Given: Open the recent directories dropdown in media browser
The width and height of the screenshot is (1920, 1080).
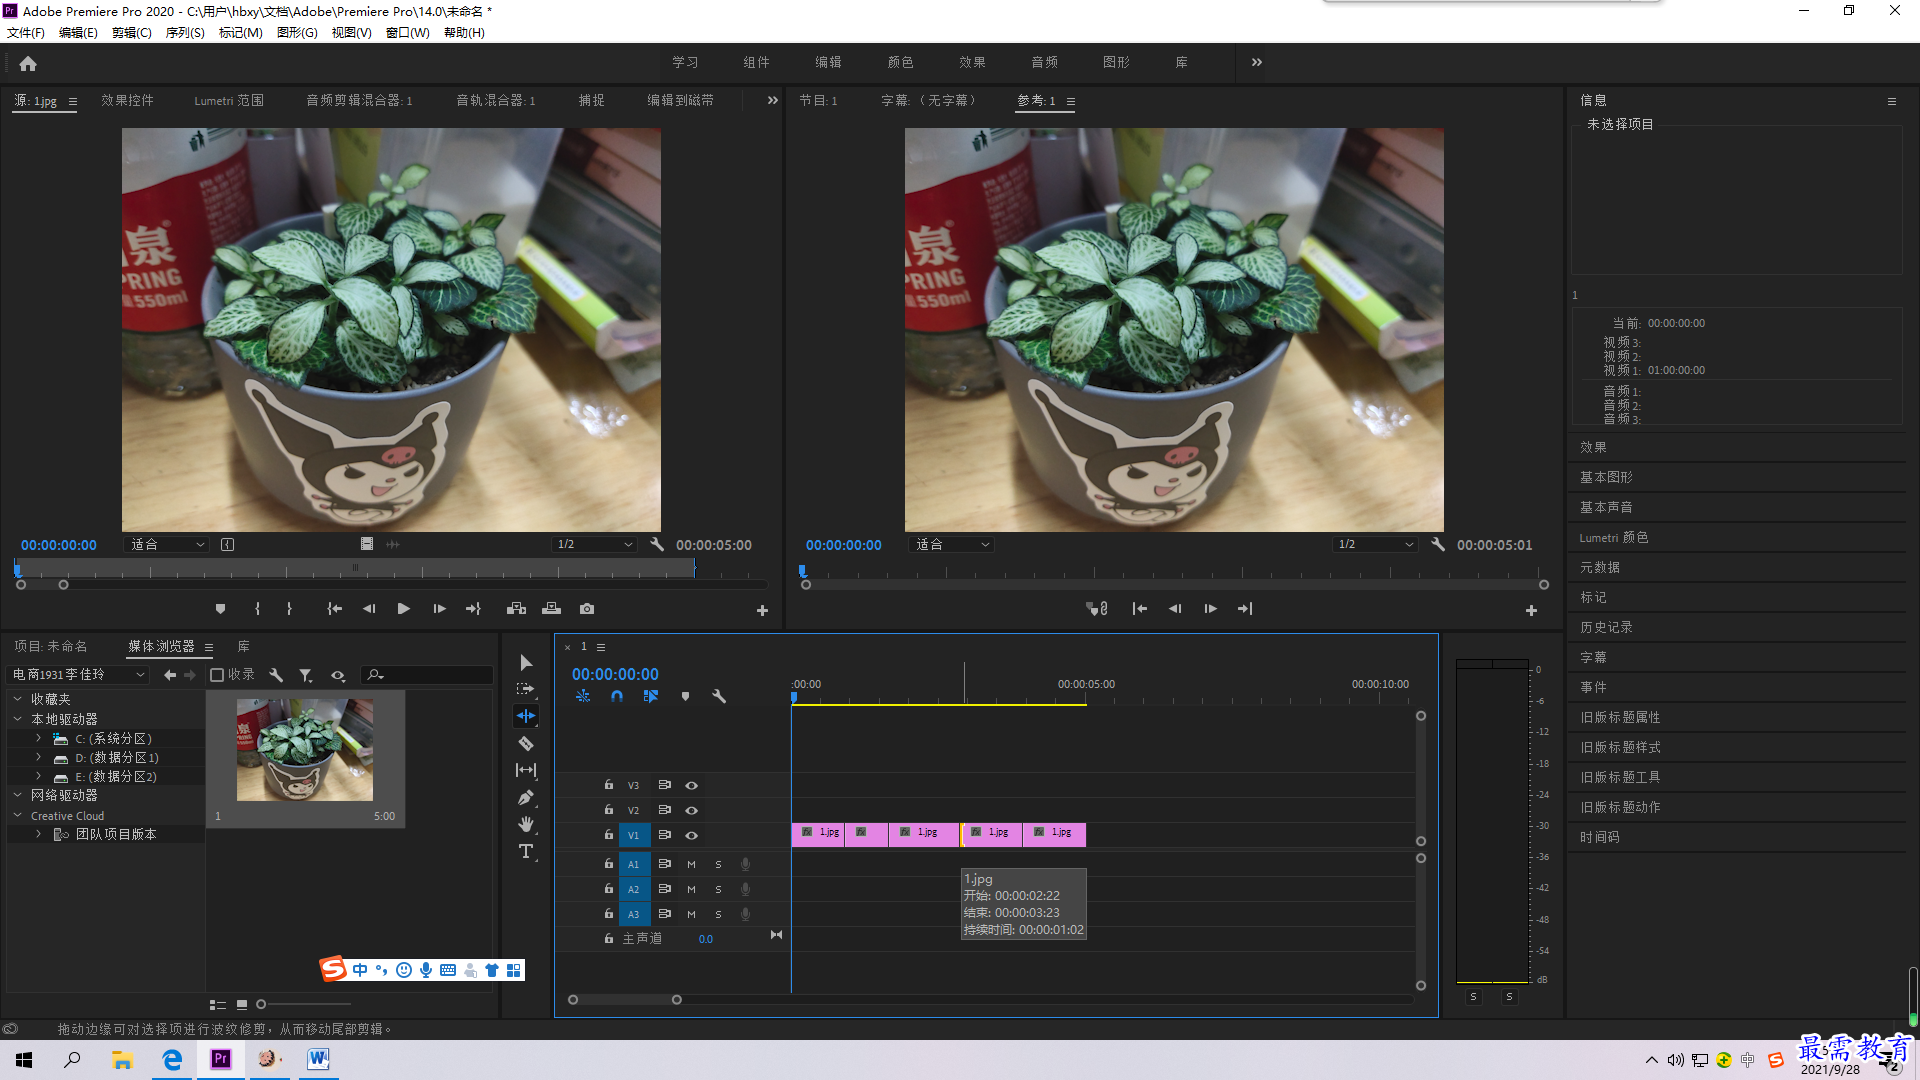Looking at the screenshot, I should tap(78, 675).
